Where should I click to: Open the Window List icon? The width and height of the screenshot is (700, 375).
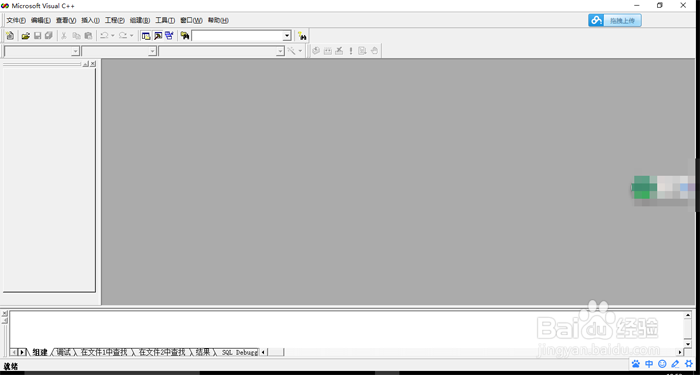click(169, 36)
